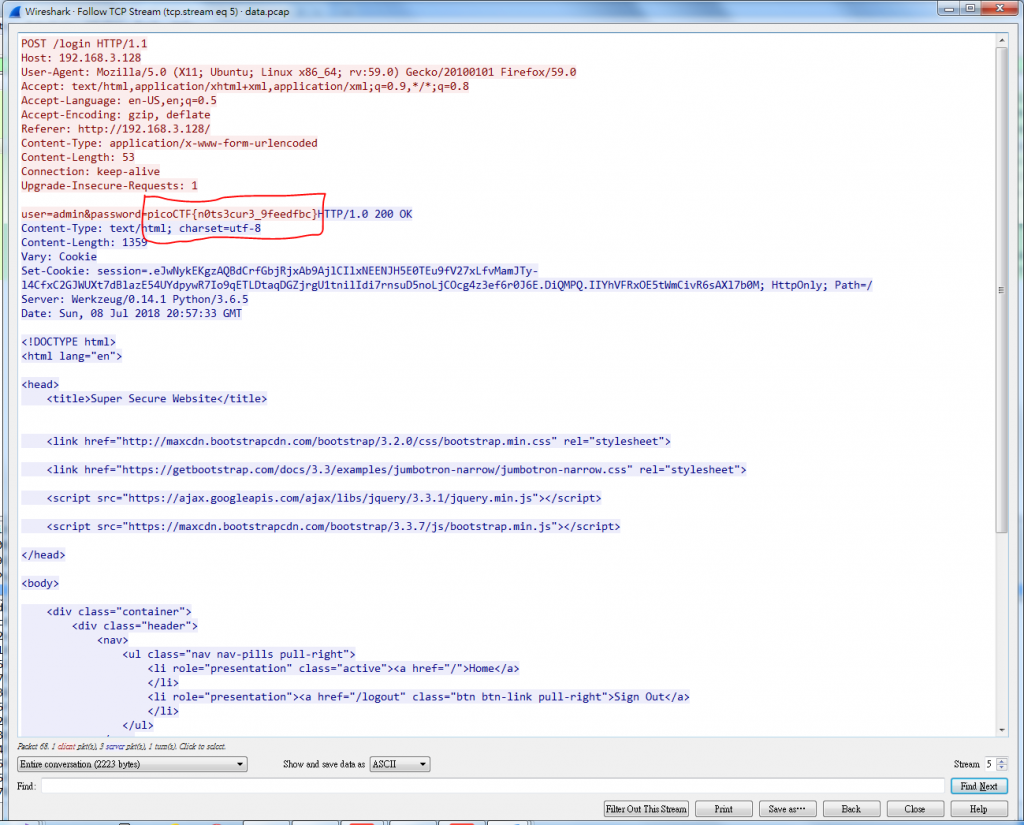Viewport: 1024px width, 825px height.
Task: Click the '<div class="container">' line
Action: [119, 611]
